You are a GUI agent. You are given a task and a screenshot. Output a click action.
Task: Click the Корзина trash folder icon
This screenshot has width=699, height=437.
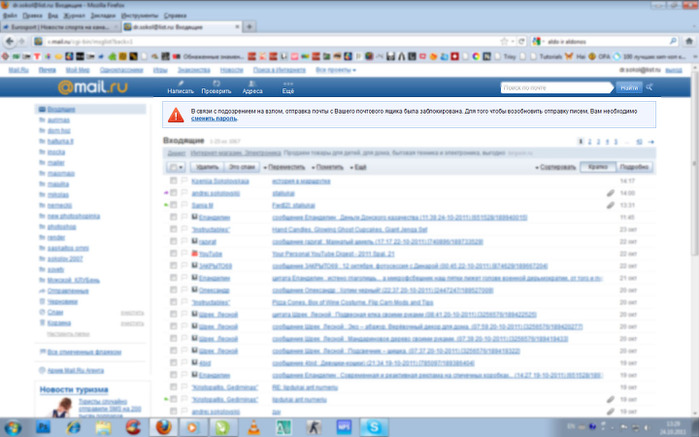coord(42,323)
